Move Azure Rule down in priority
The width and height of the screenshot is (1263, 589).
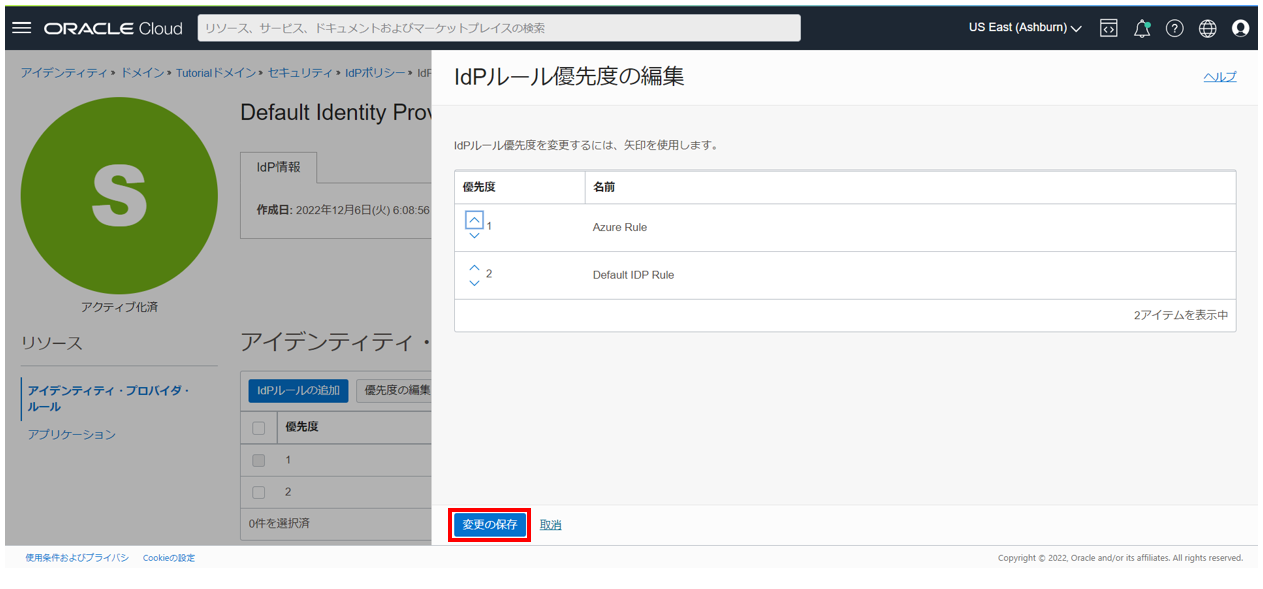click(474, 236)
